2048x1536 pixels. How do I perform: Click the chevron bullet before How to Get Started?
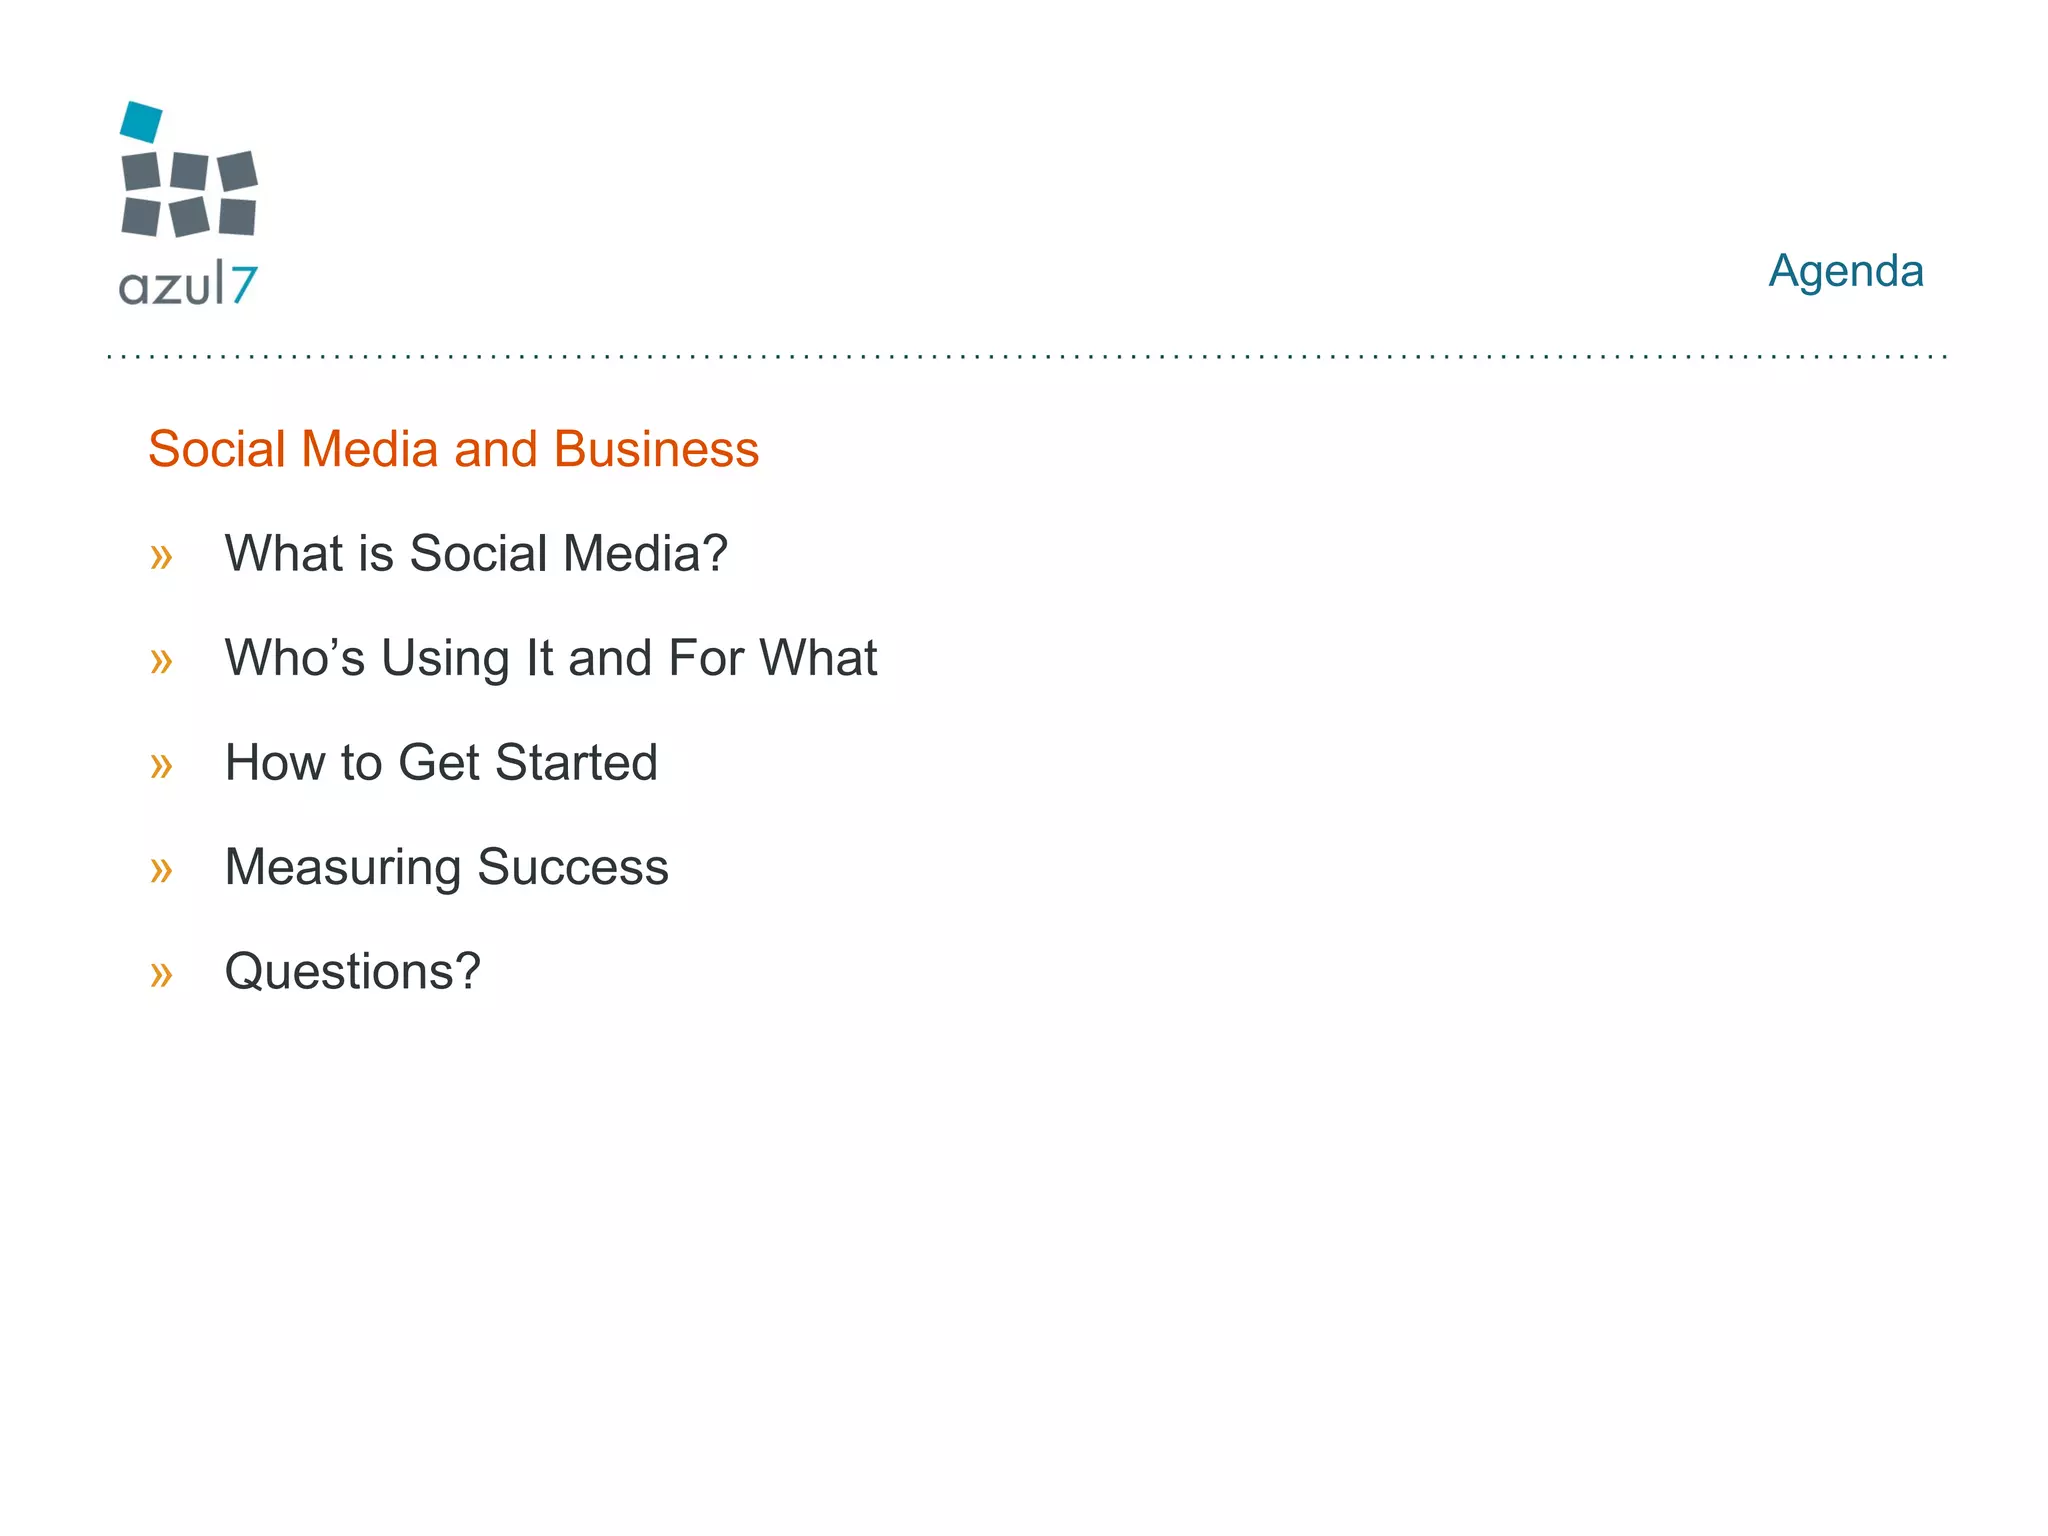click(161, 766)
